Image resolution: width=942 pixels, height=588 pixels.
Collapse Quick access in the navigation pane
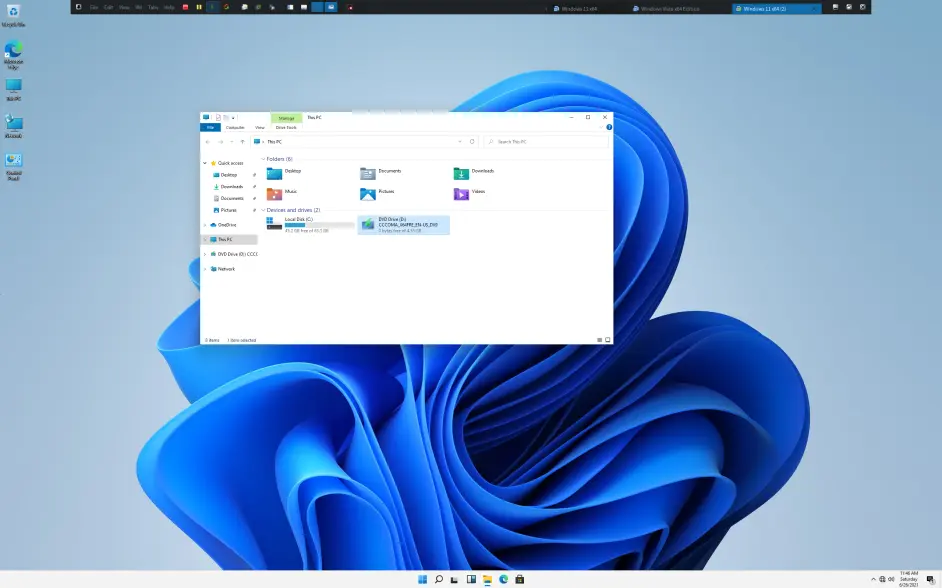tap(205, 163)
